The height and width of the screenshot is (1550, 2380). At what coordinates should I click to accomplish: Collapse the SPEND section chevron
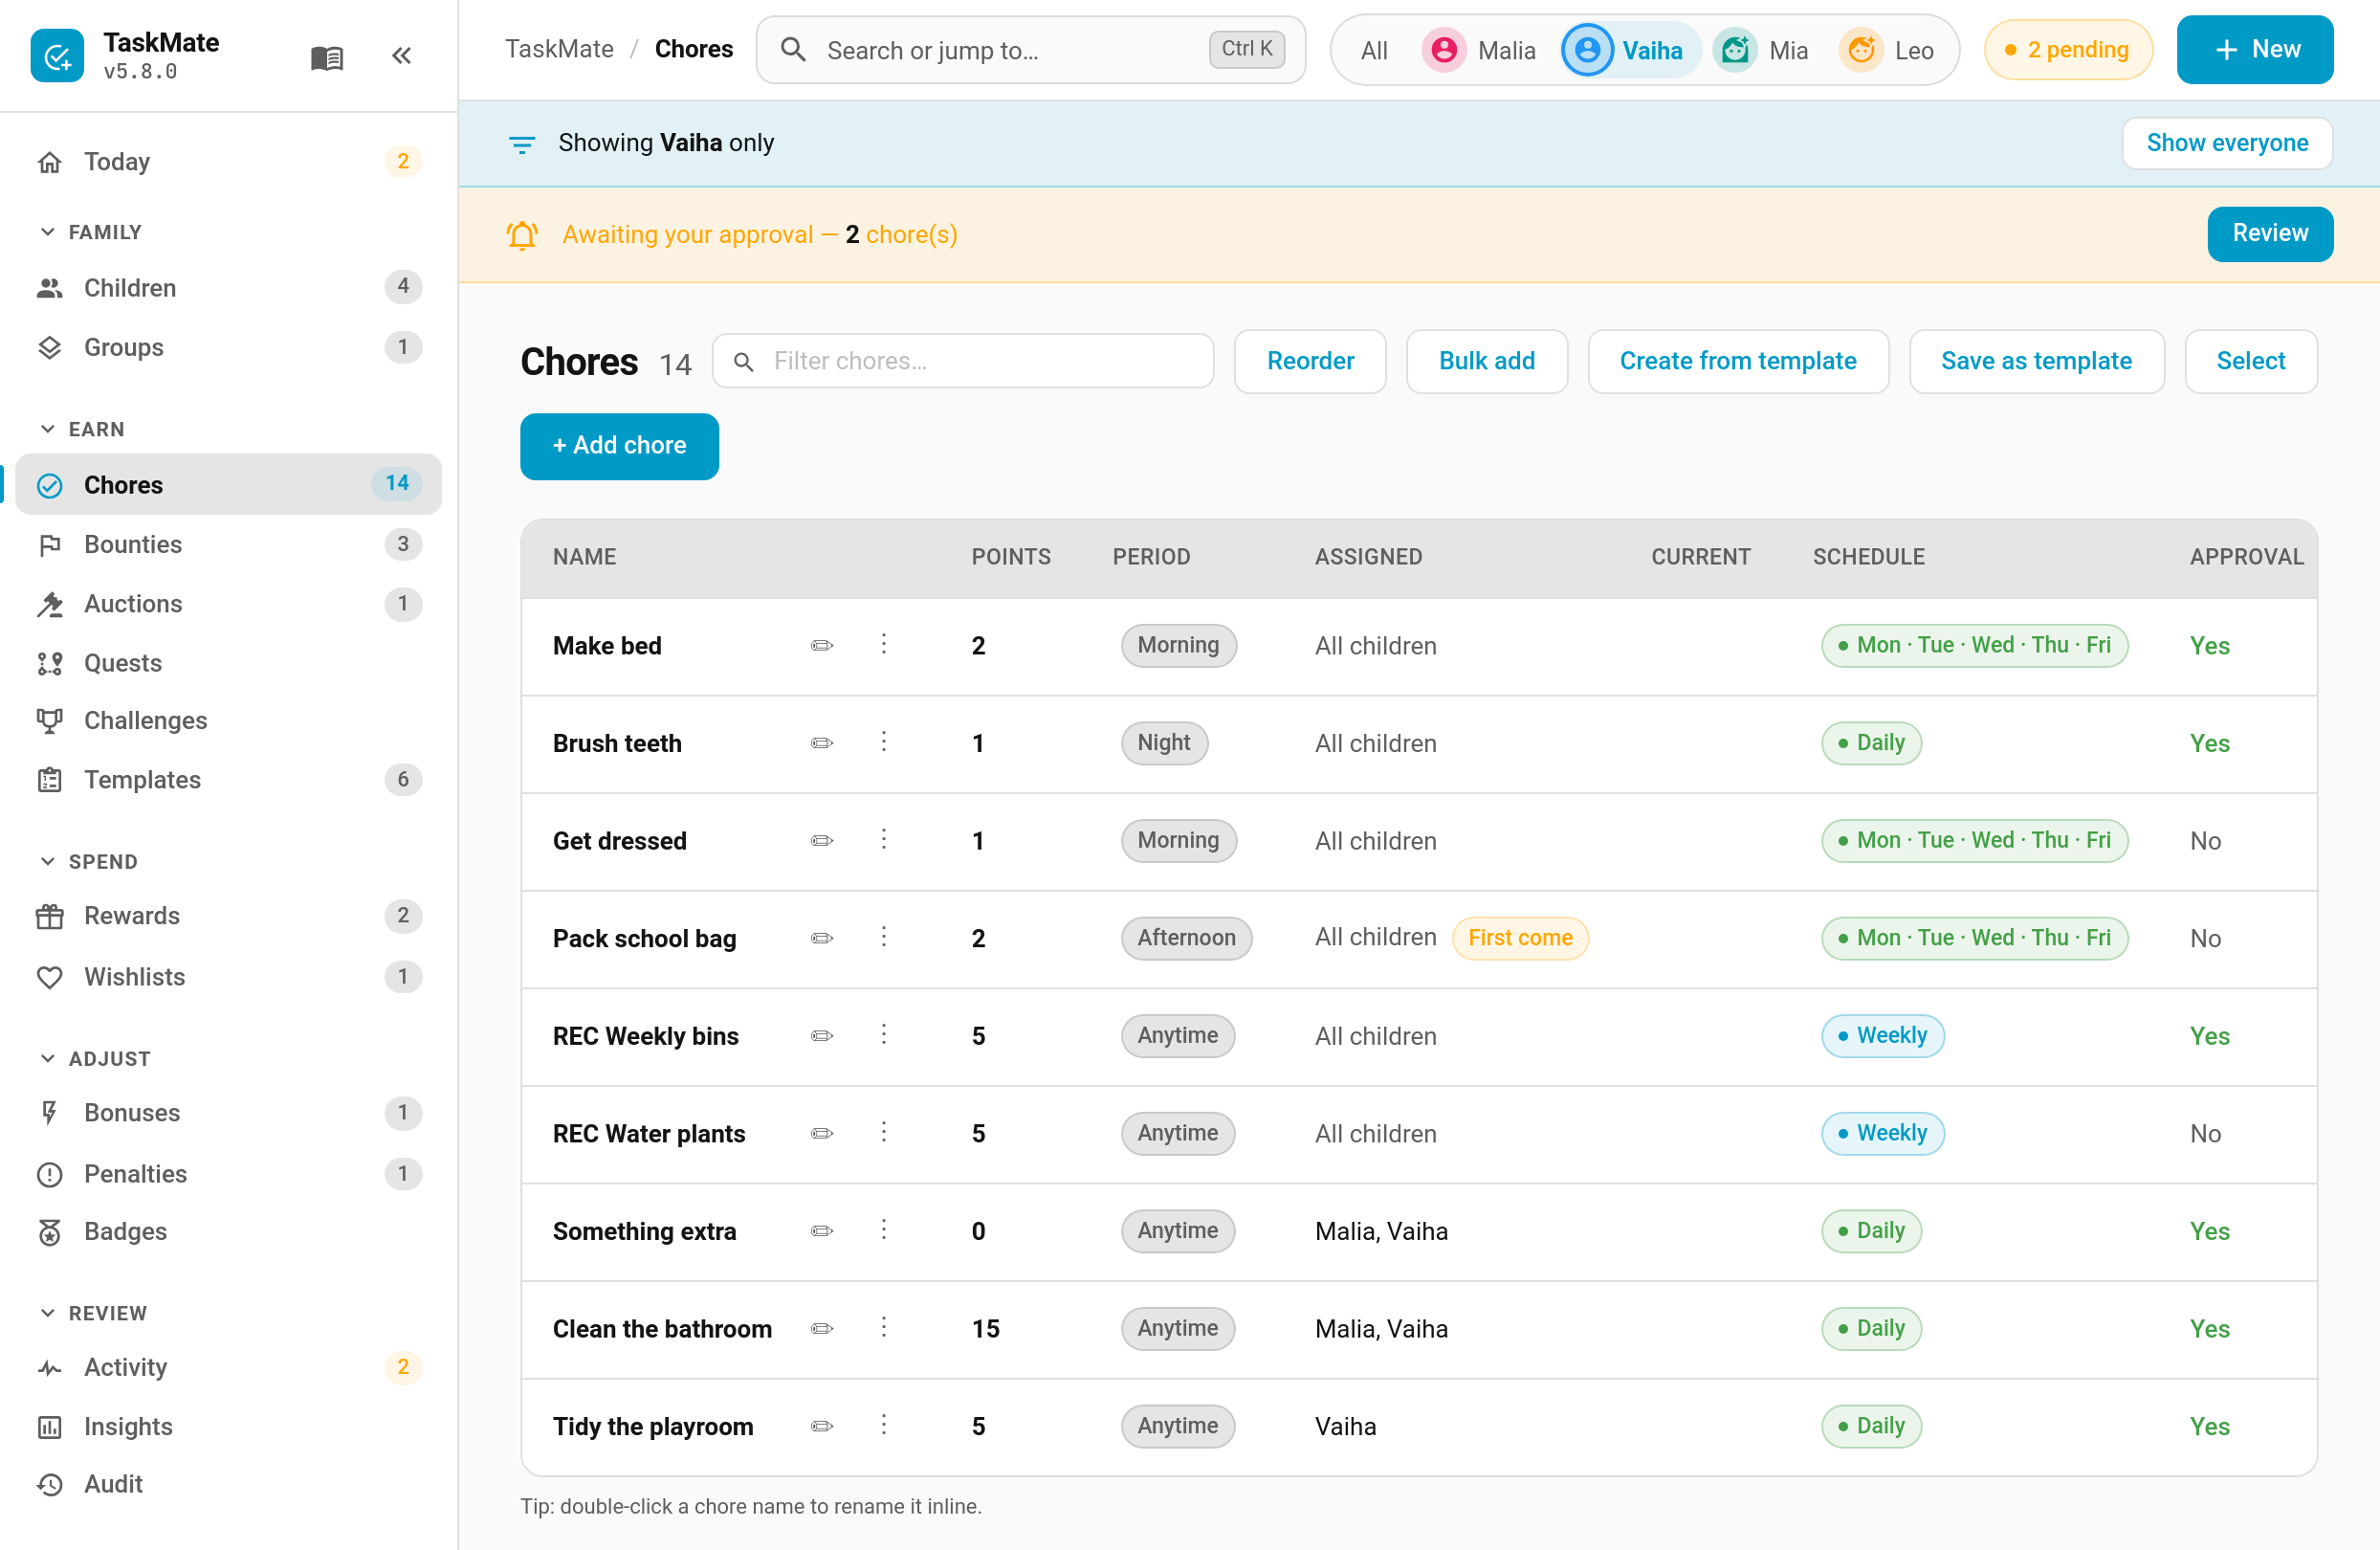(47, 861)
